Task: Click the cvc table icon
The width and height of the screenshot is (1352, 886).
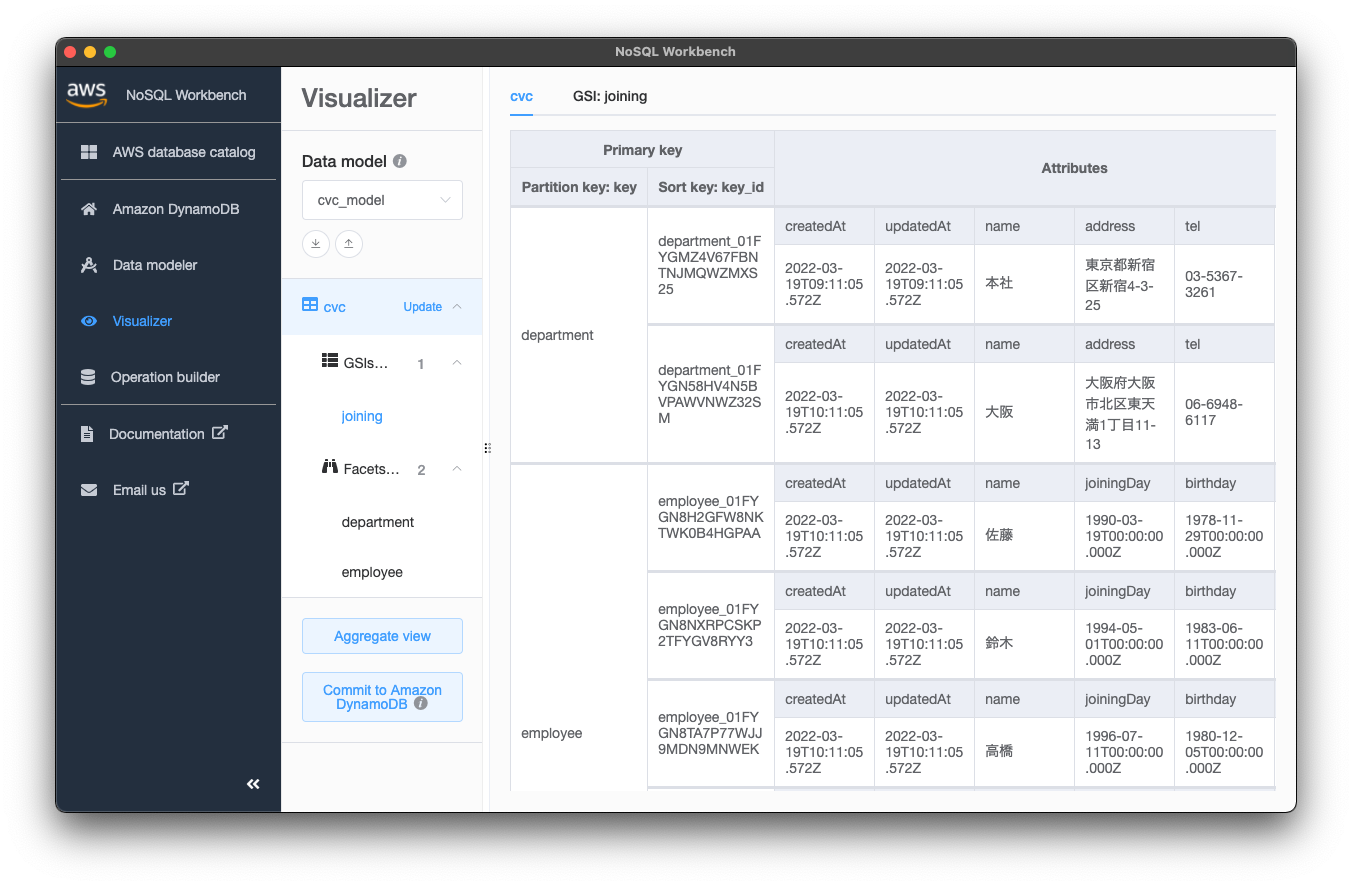Action: pos(310,305)
